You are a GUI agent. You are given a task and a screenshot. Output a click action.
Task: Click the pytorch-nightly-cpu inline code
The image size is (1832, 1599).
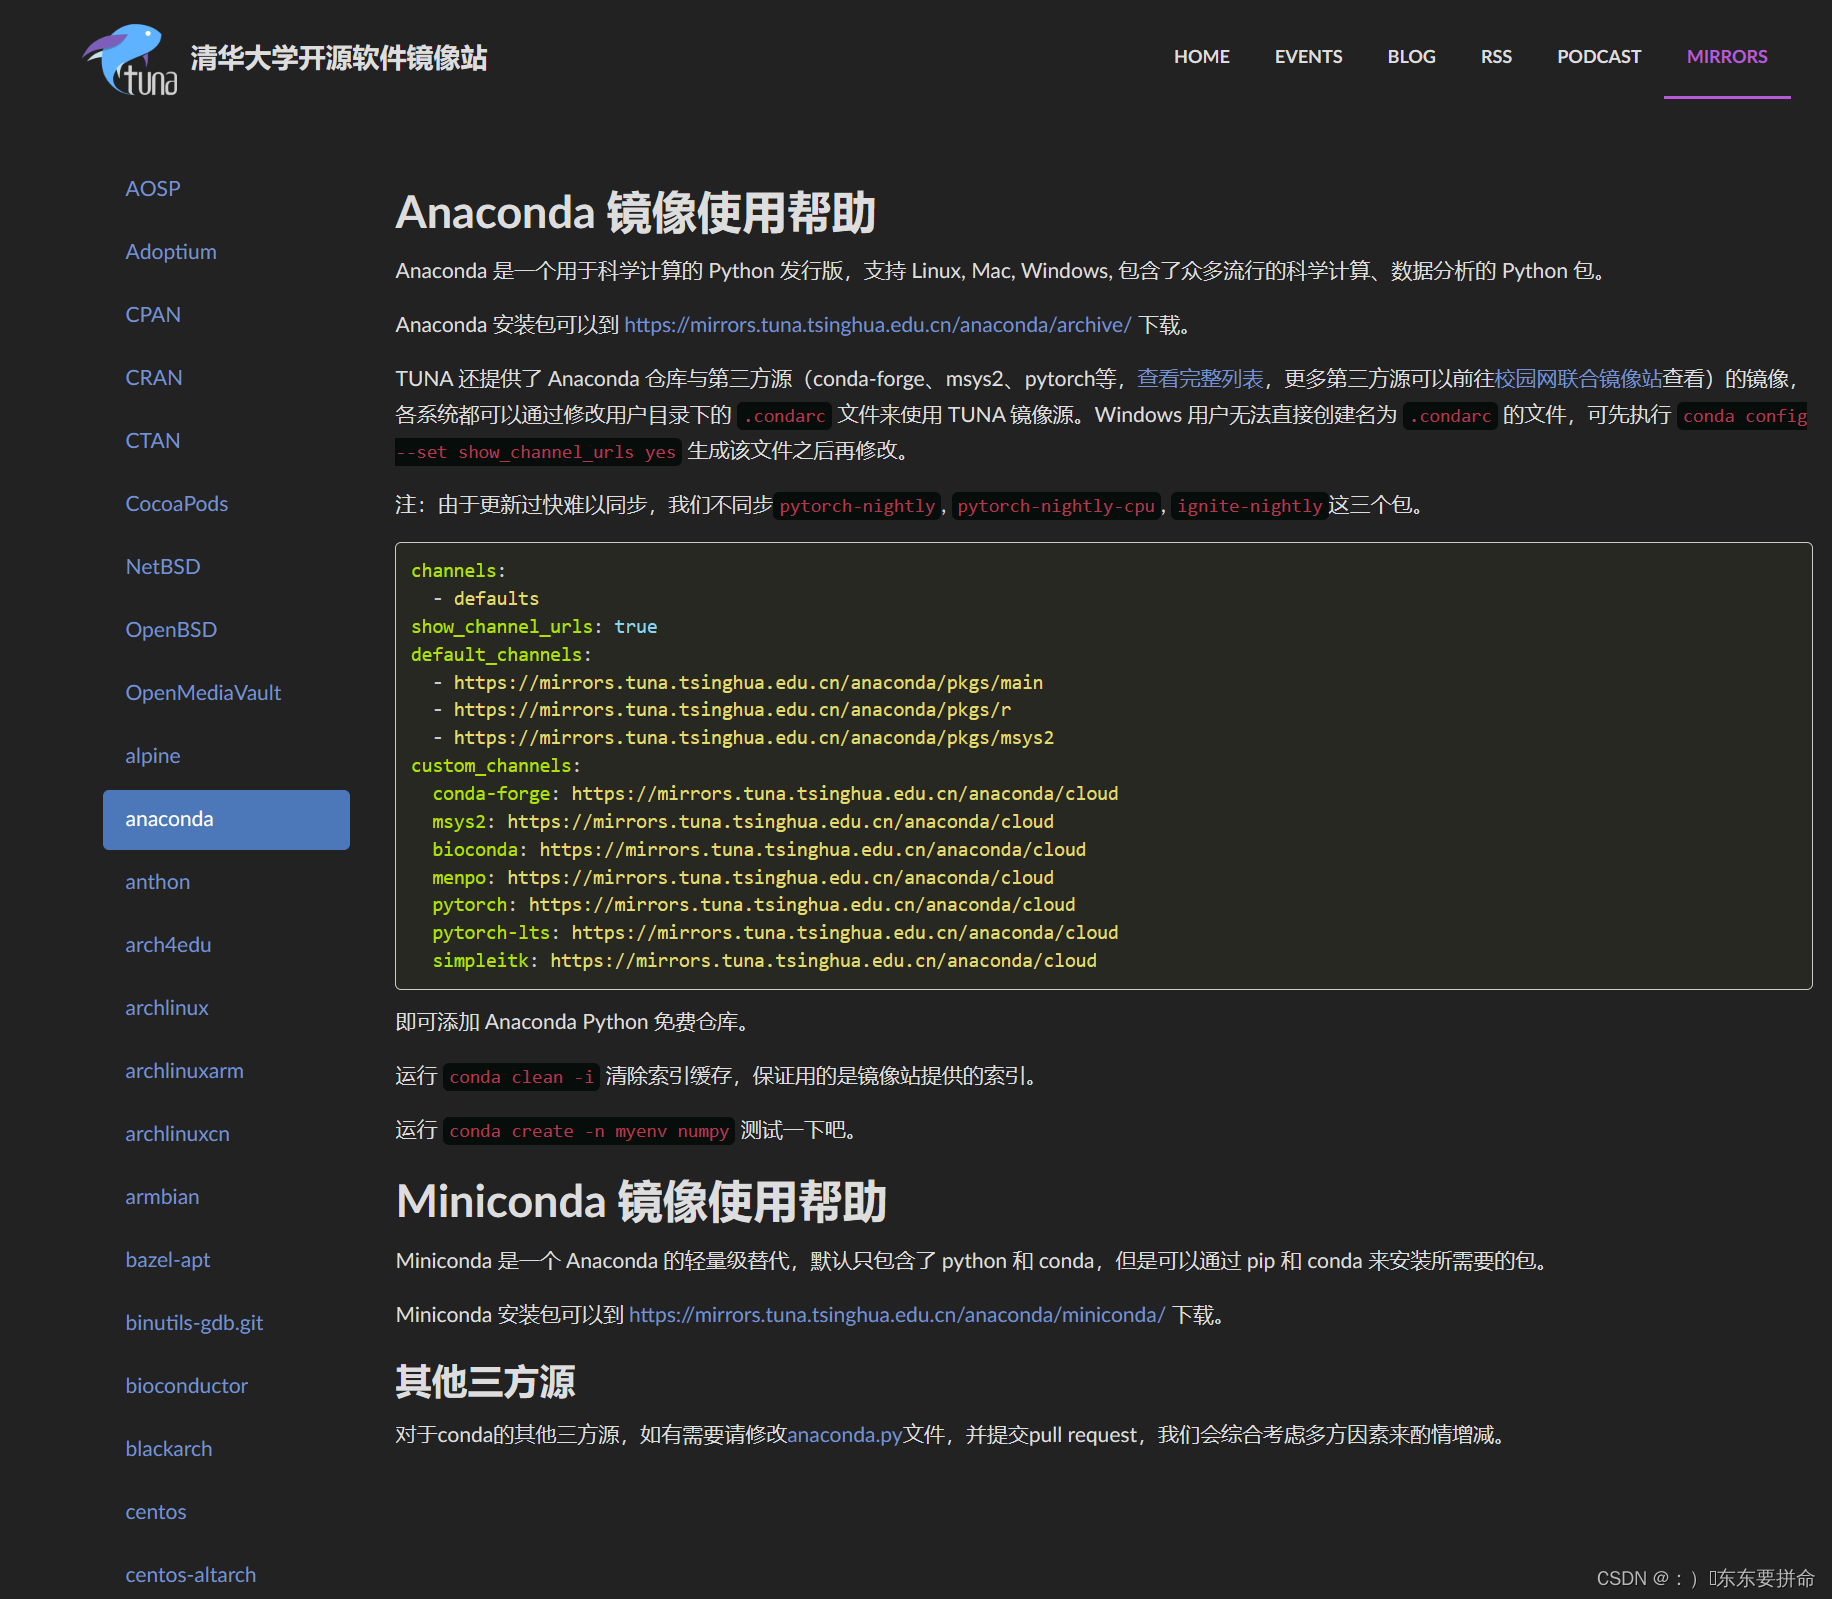point(1056,506)
